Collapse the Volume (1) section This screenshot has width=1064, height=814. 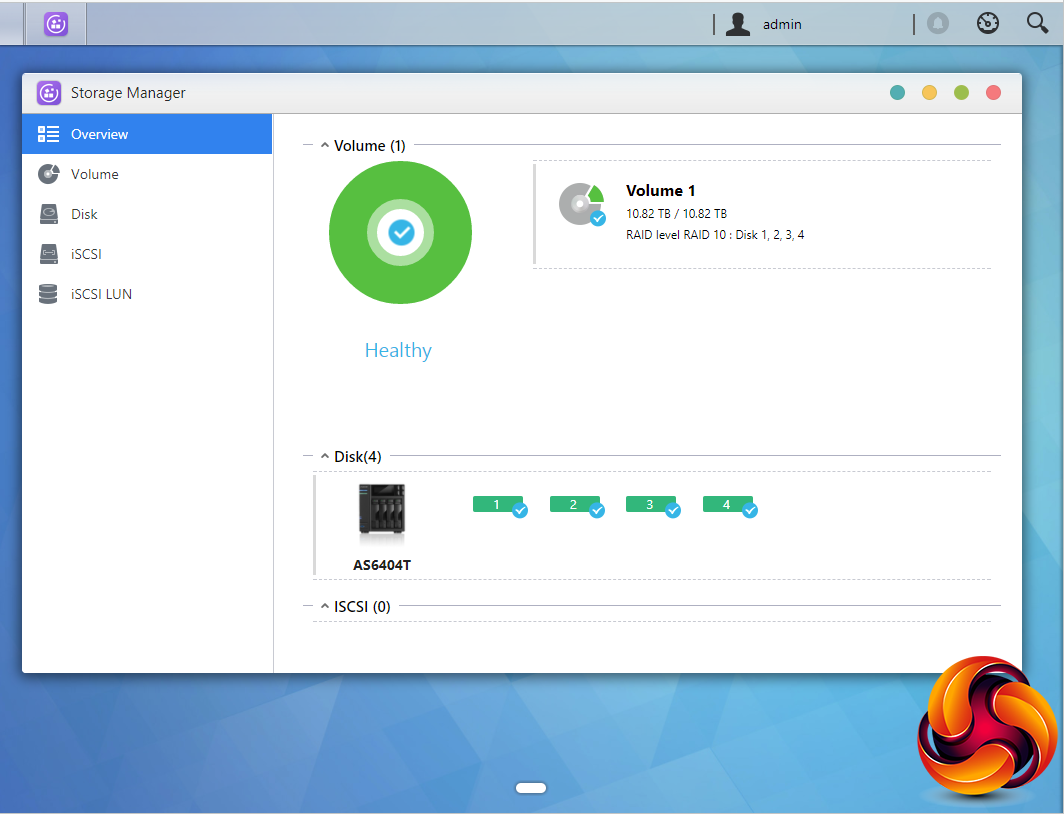click(x=325, y=145)
